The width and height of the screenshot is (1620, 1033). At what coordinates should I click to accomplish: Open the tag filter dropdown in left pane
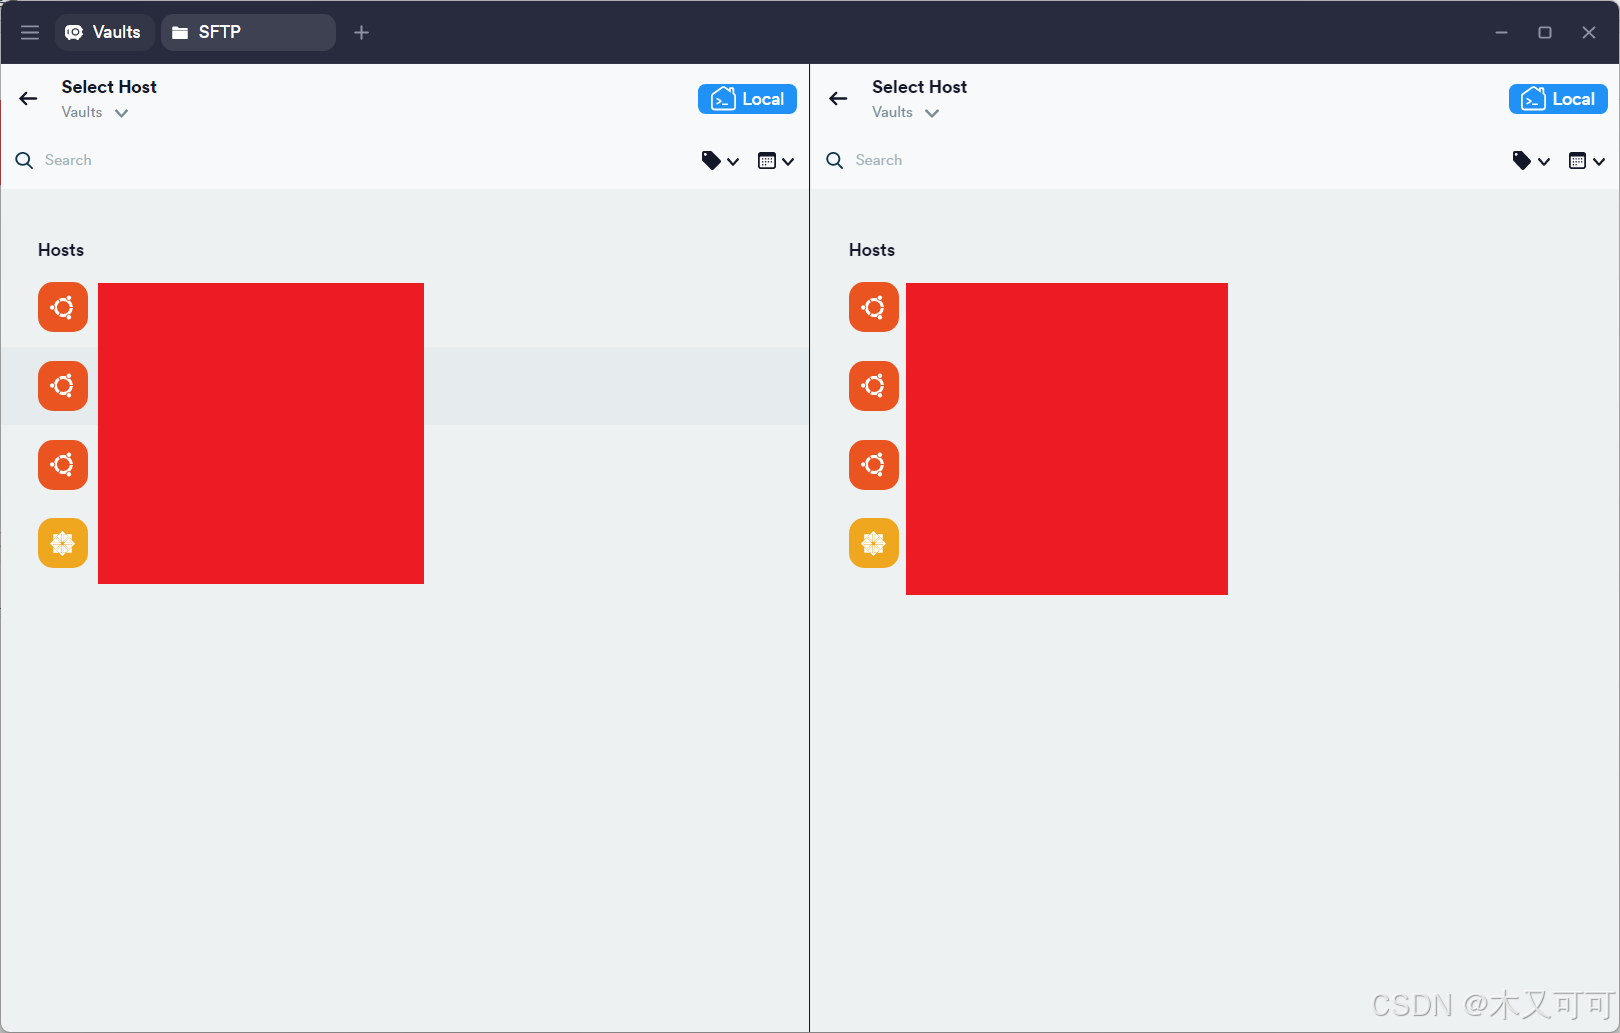coord(720,161)
